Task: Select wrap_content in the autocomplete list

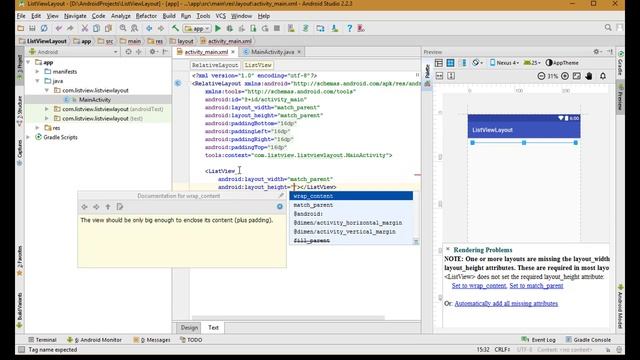Action: (351, 196)
